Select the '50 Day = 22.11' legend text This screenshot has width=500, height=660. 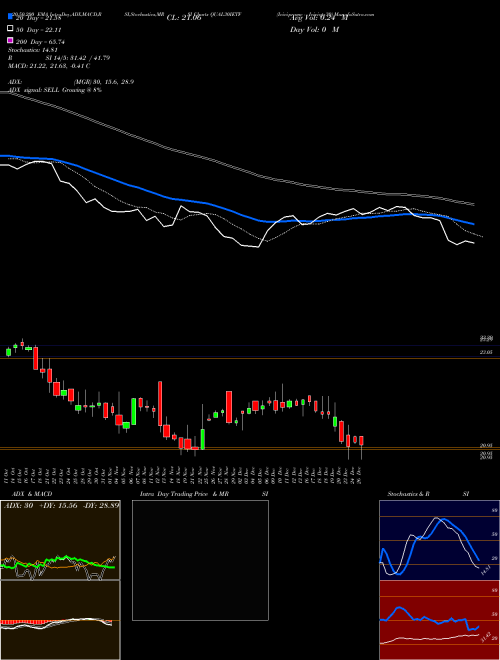click(x=39, y=30)
